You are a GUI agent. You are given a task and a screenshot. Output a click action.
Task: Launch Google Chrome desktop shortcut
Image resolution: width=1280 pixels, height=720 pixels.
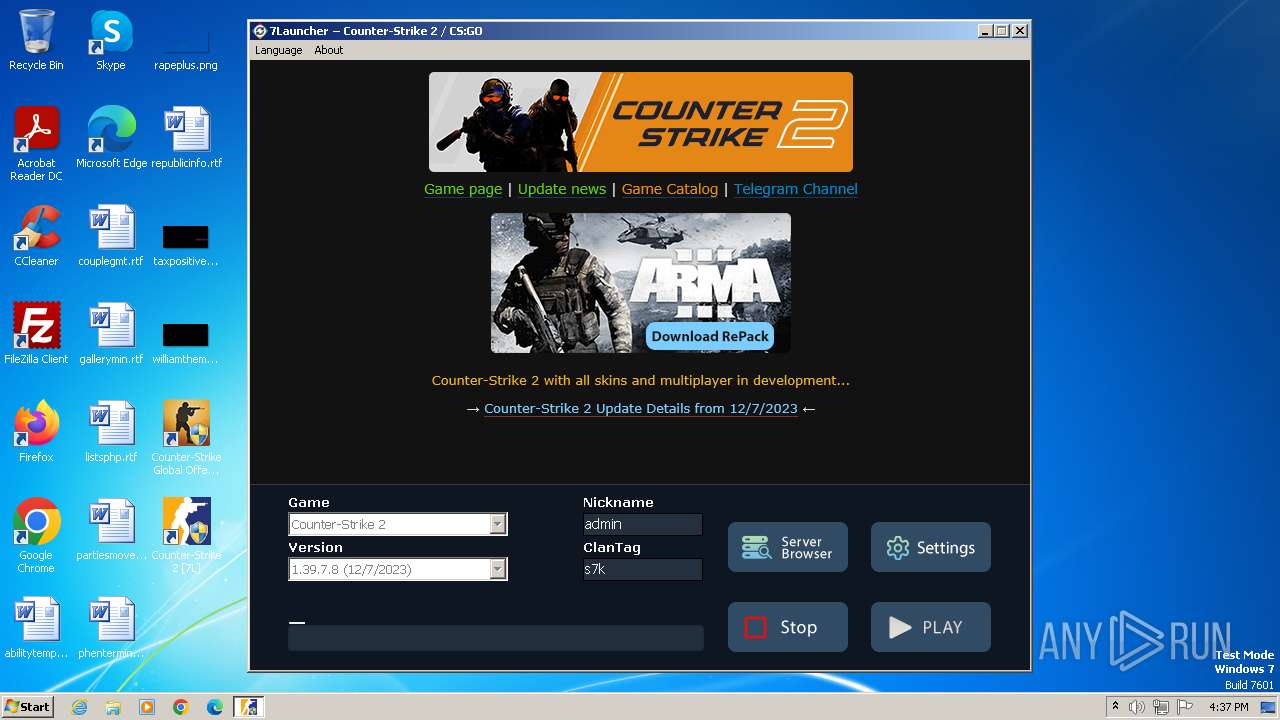[x=36, y=535]
